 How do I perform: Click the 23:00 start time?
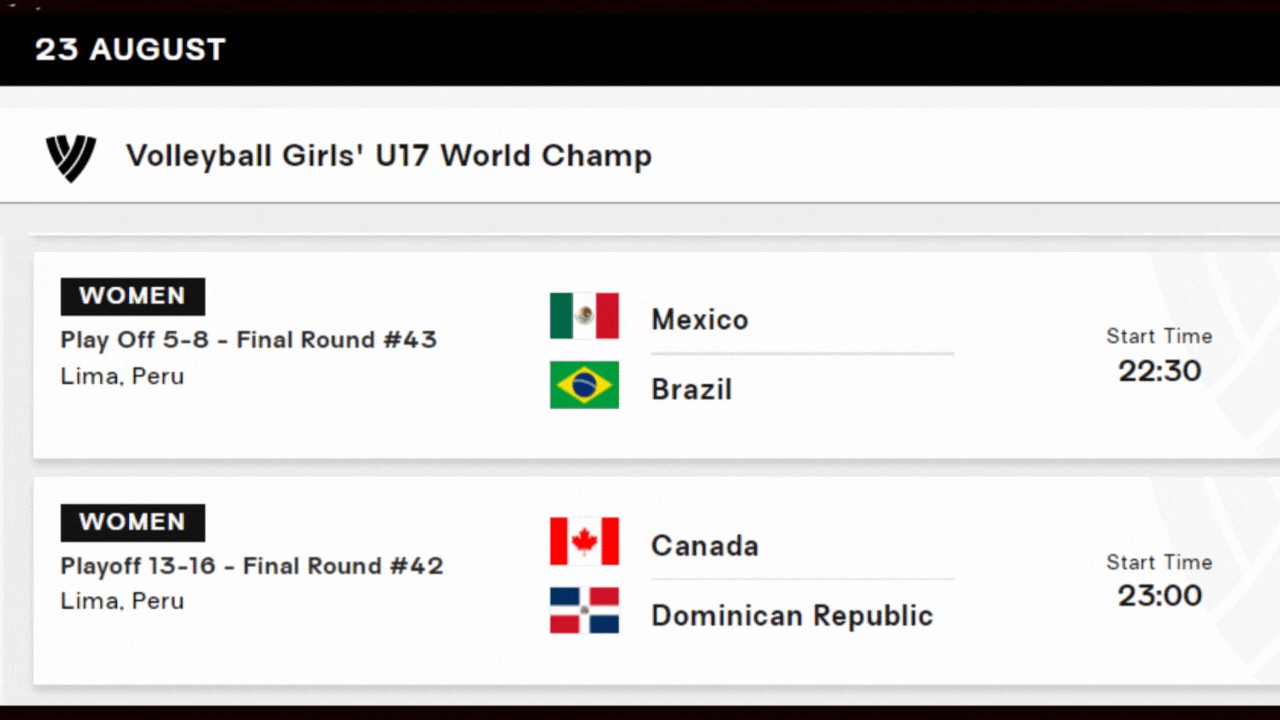point(1160,596)
